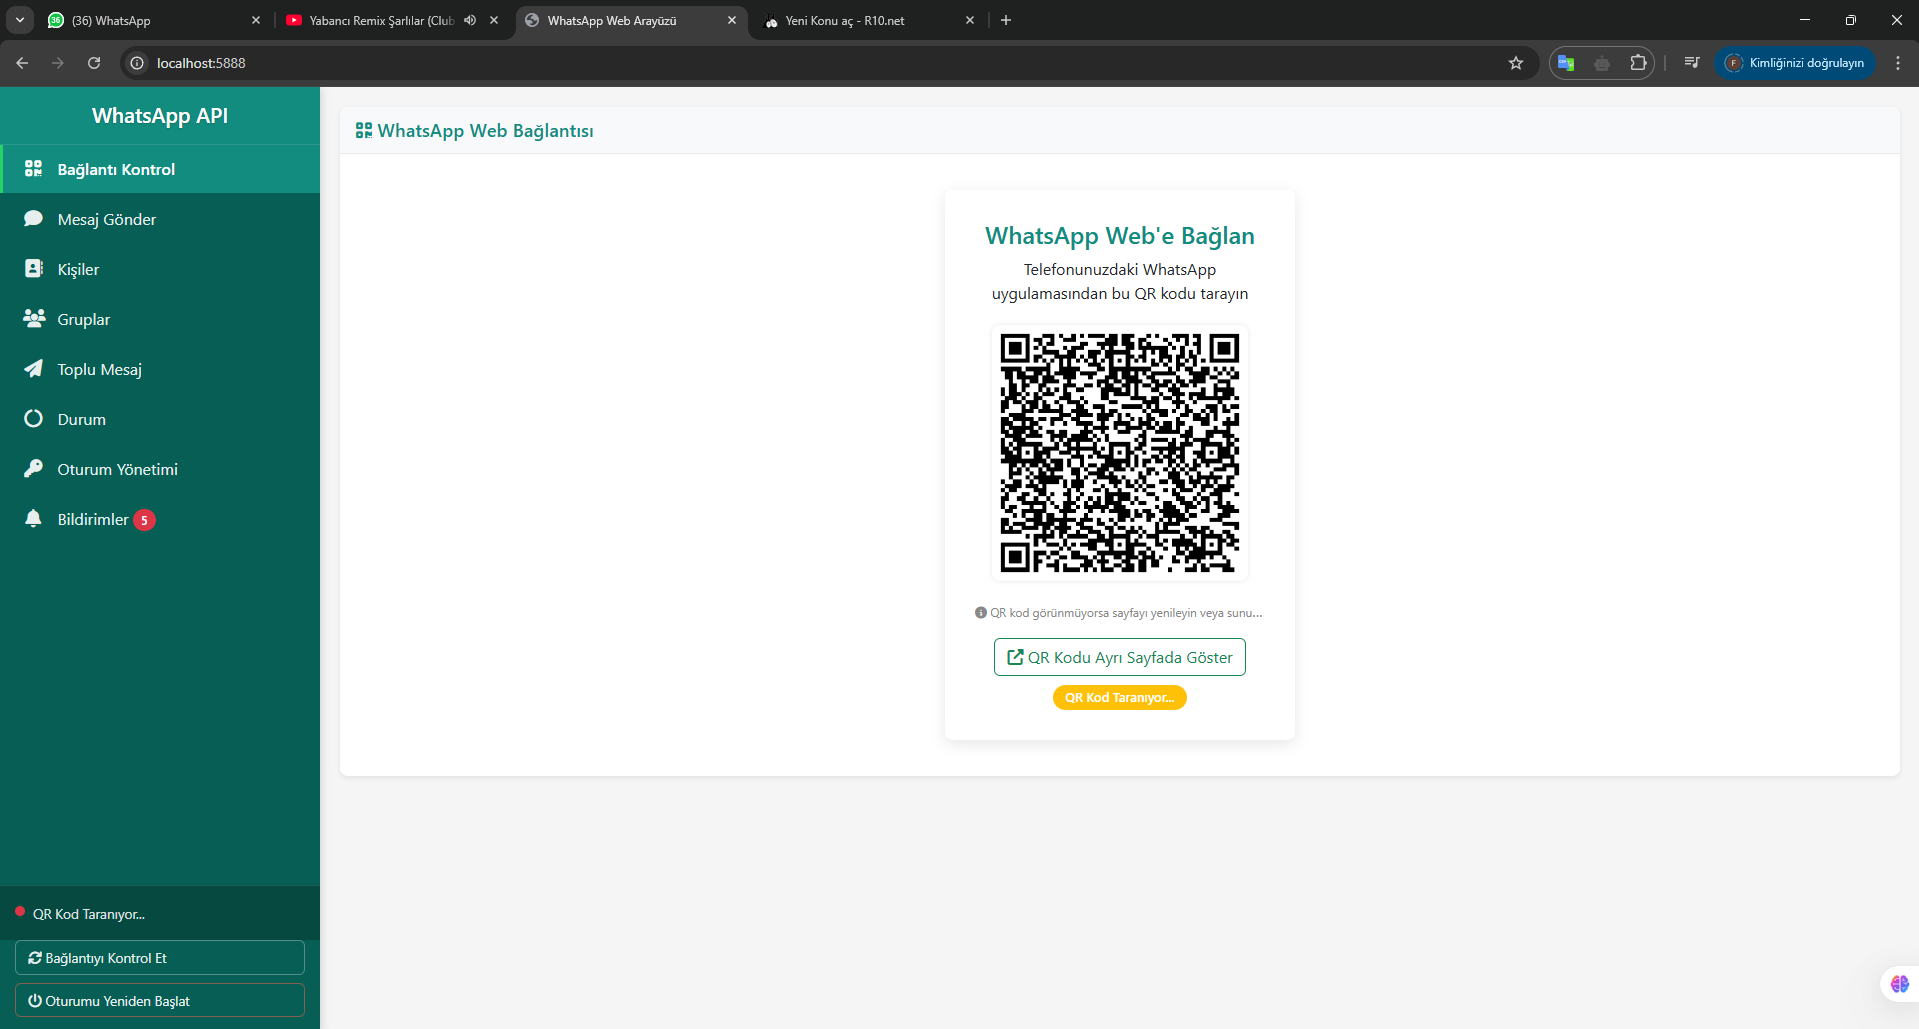1919x1029 pixels.
Task: Open the Bağlantı Kontrol sidebar item
Action: coord(160,169)
